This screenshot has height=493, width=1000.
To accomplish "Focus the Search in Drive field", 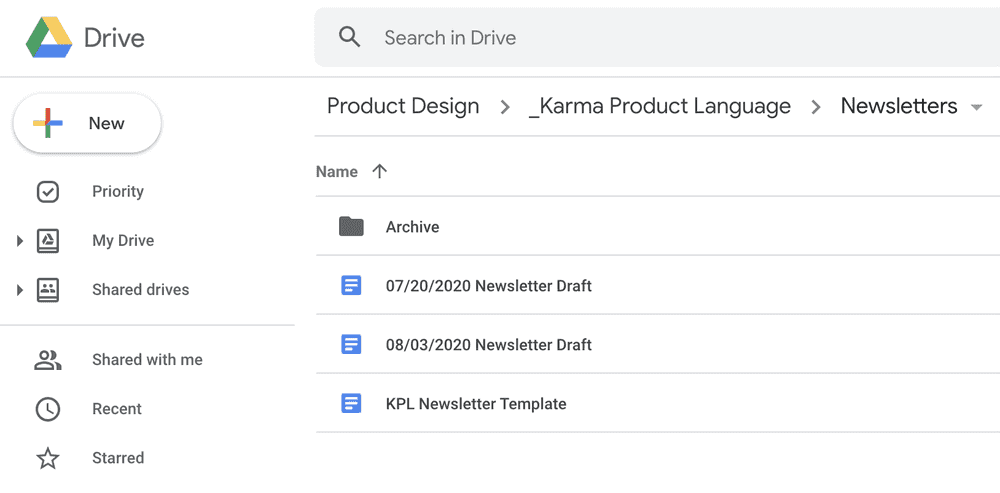I will [x=657, y=37].
